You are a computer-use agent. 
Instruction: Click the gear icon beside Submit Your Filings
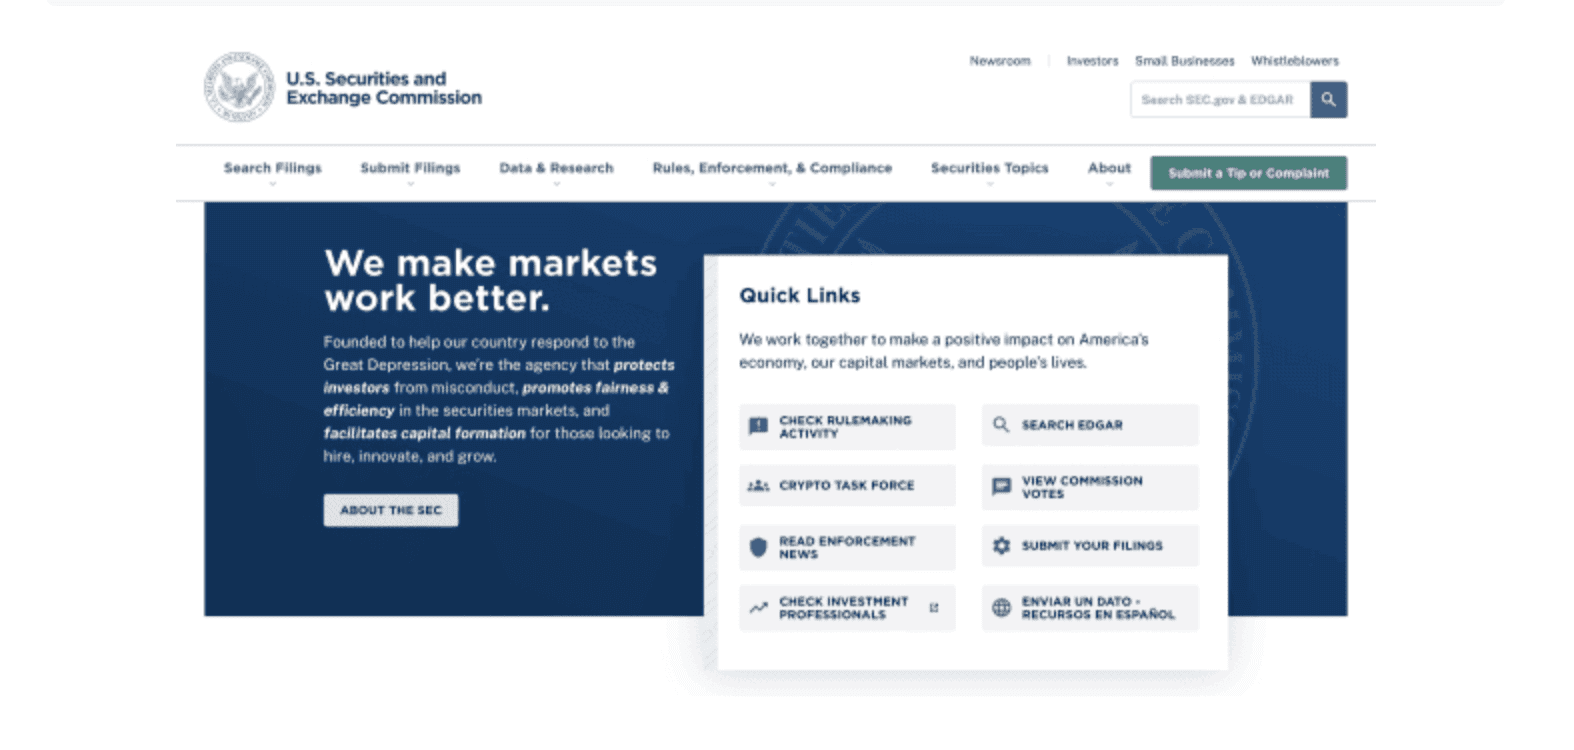[1001, 546]
